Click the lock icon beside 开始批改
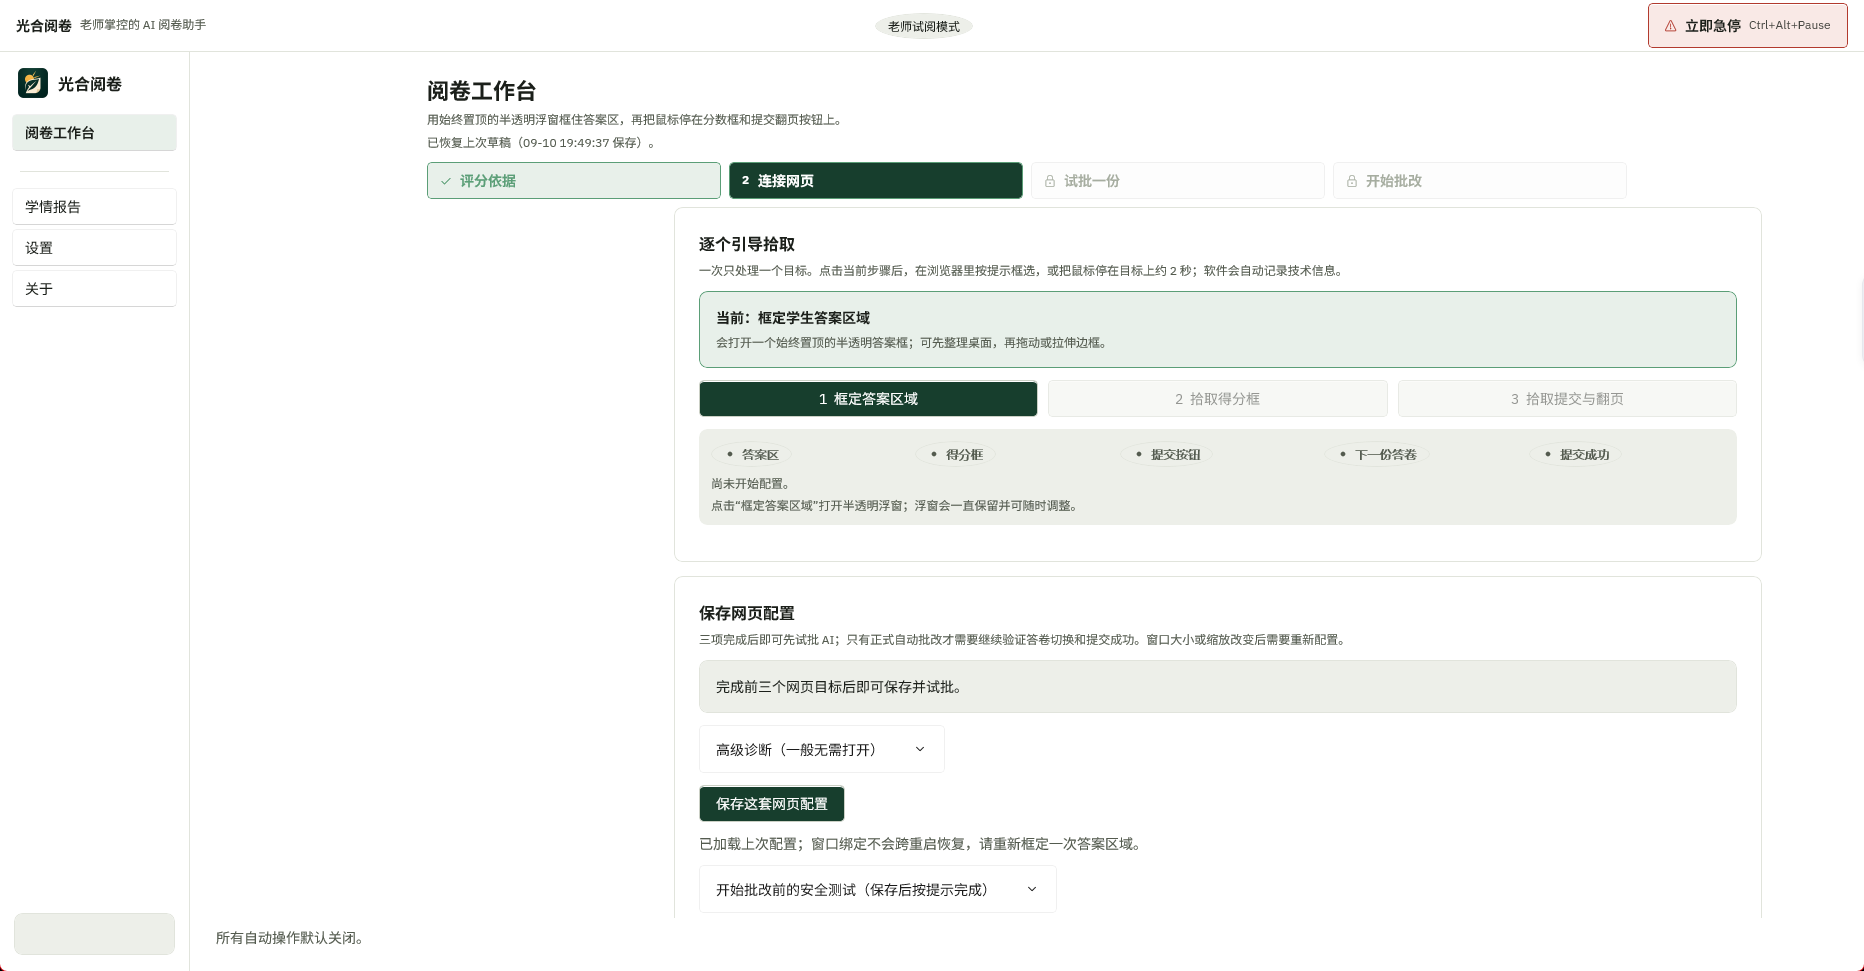 [x=1352, y=181]
